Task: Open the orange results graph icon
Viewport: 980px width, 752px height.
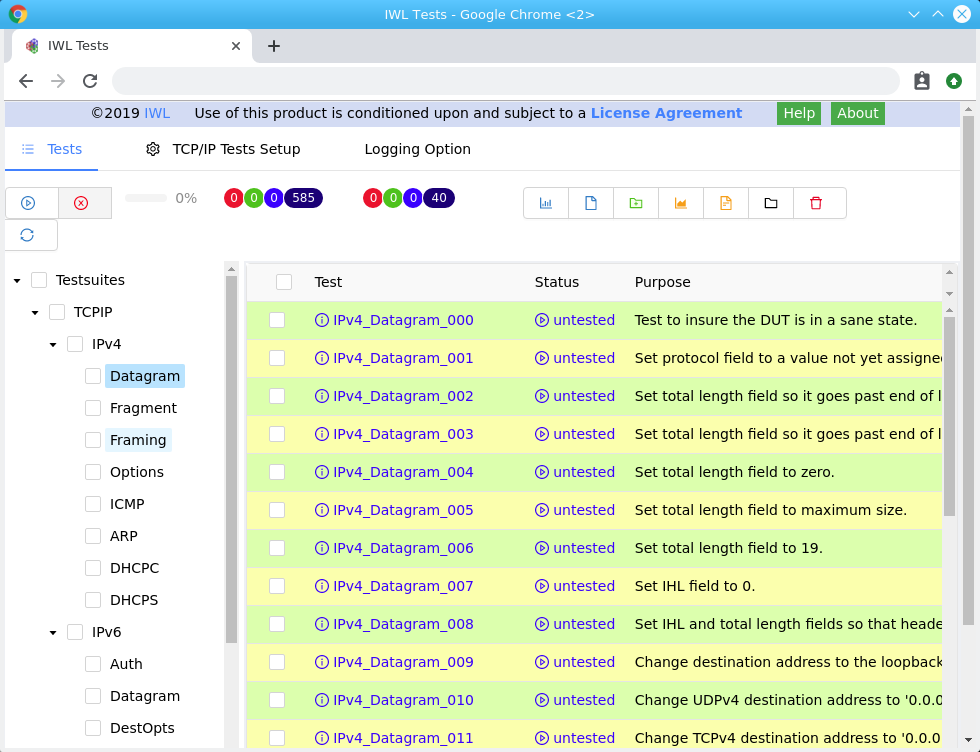Action: point(681,202)
